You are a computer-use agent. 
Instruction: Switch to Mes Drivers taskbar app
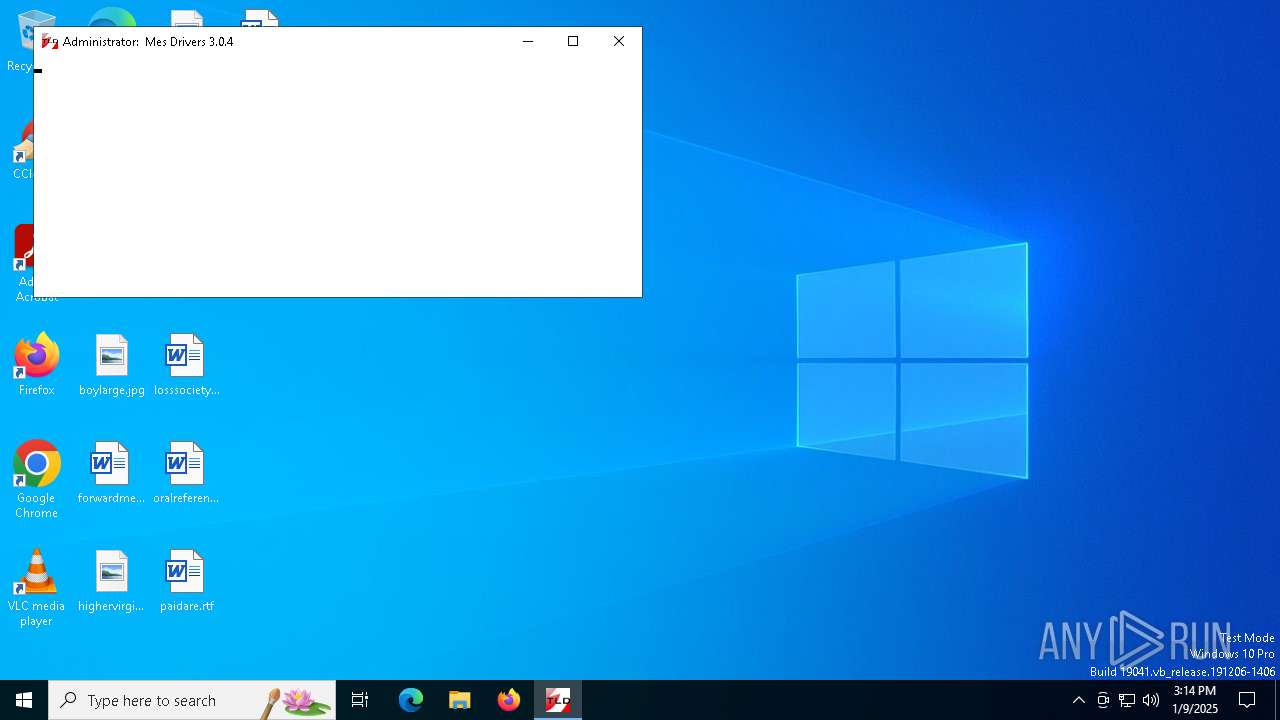coord(558,700)
